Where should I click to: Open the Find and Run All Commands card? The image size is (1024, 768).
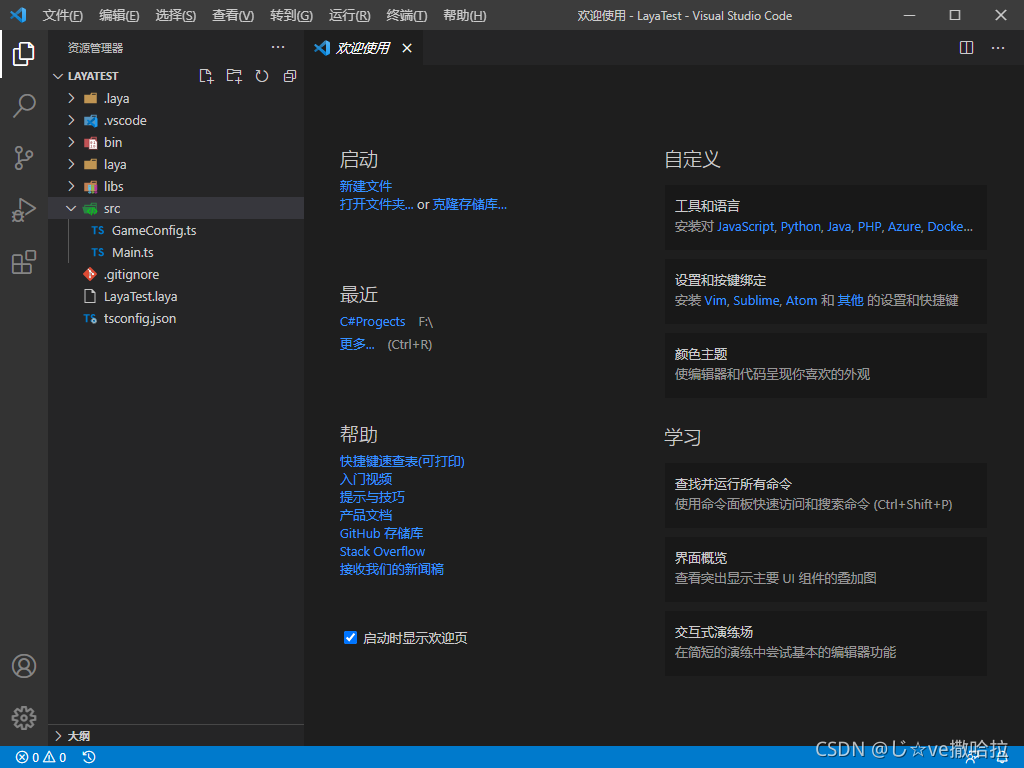point(825,495)
